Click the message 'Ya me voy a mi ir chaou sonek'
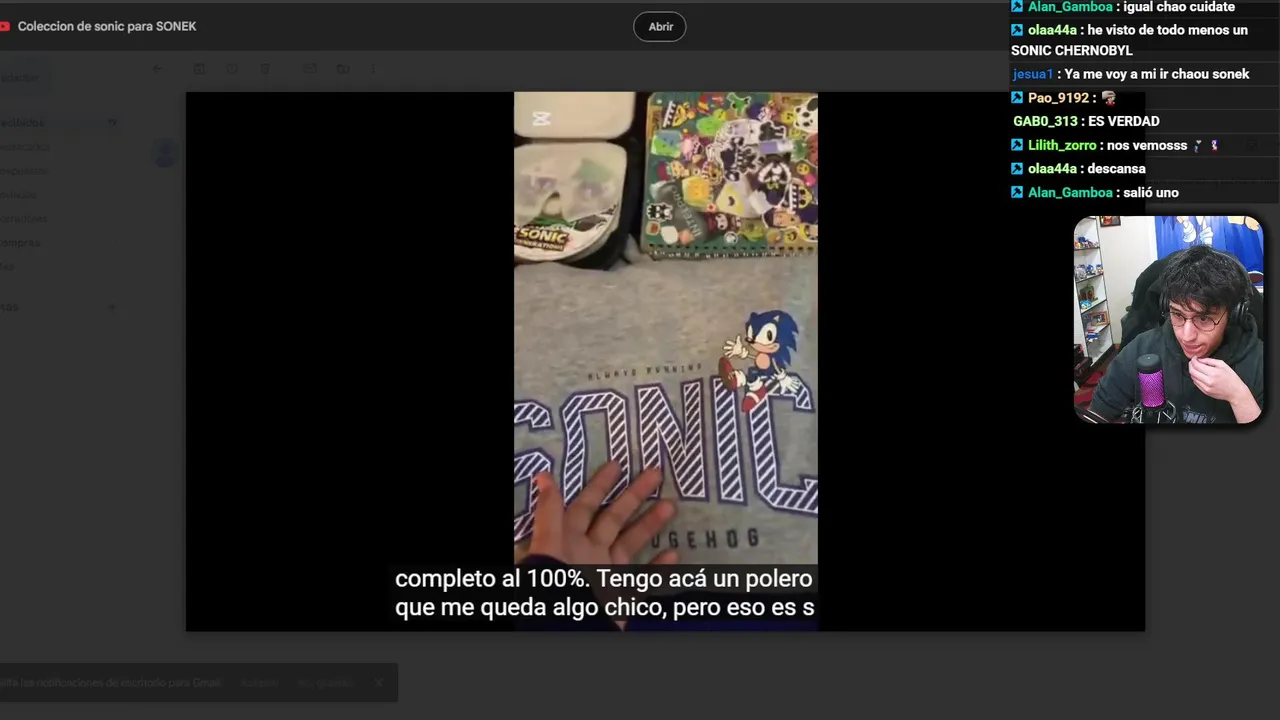This screenshot has width=1280, height=720. pos(1157,74)
